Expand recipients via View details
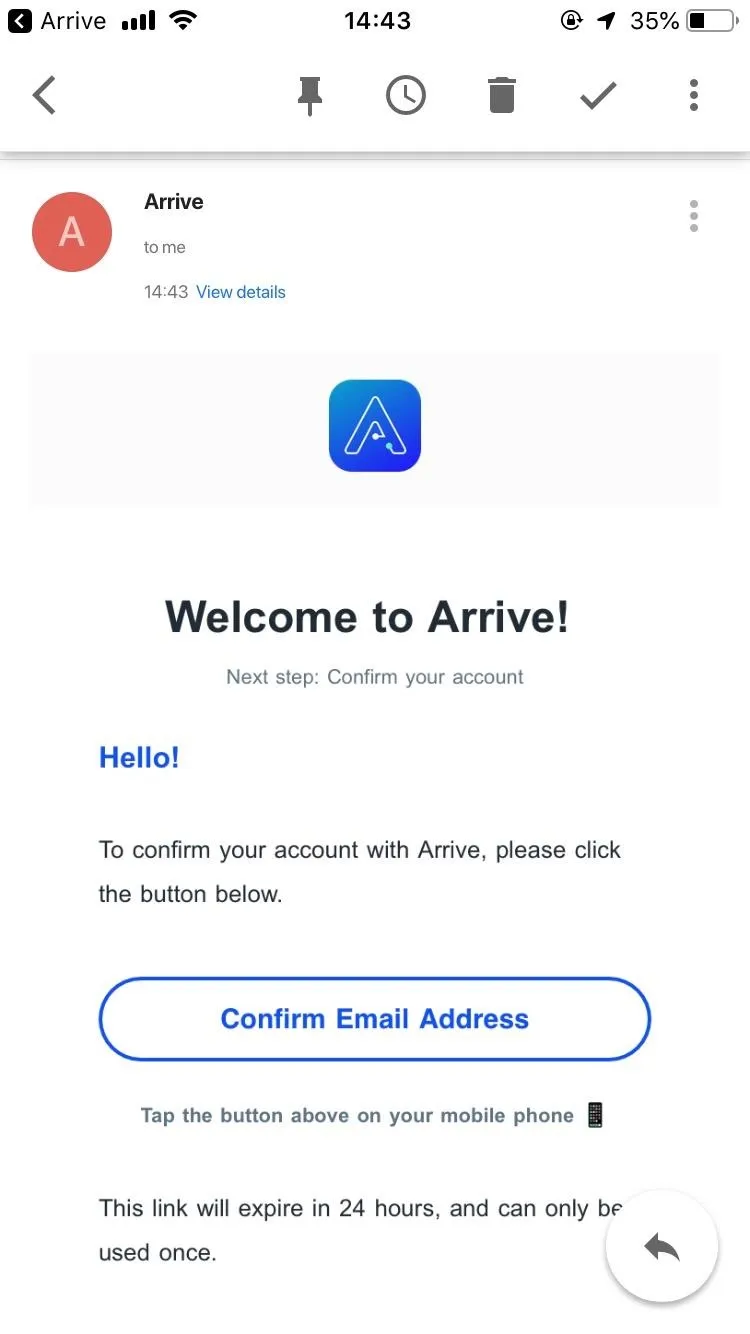The image size is (750, 1334). pos(241,292)
